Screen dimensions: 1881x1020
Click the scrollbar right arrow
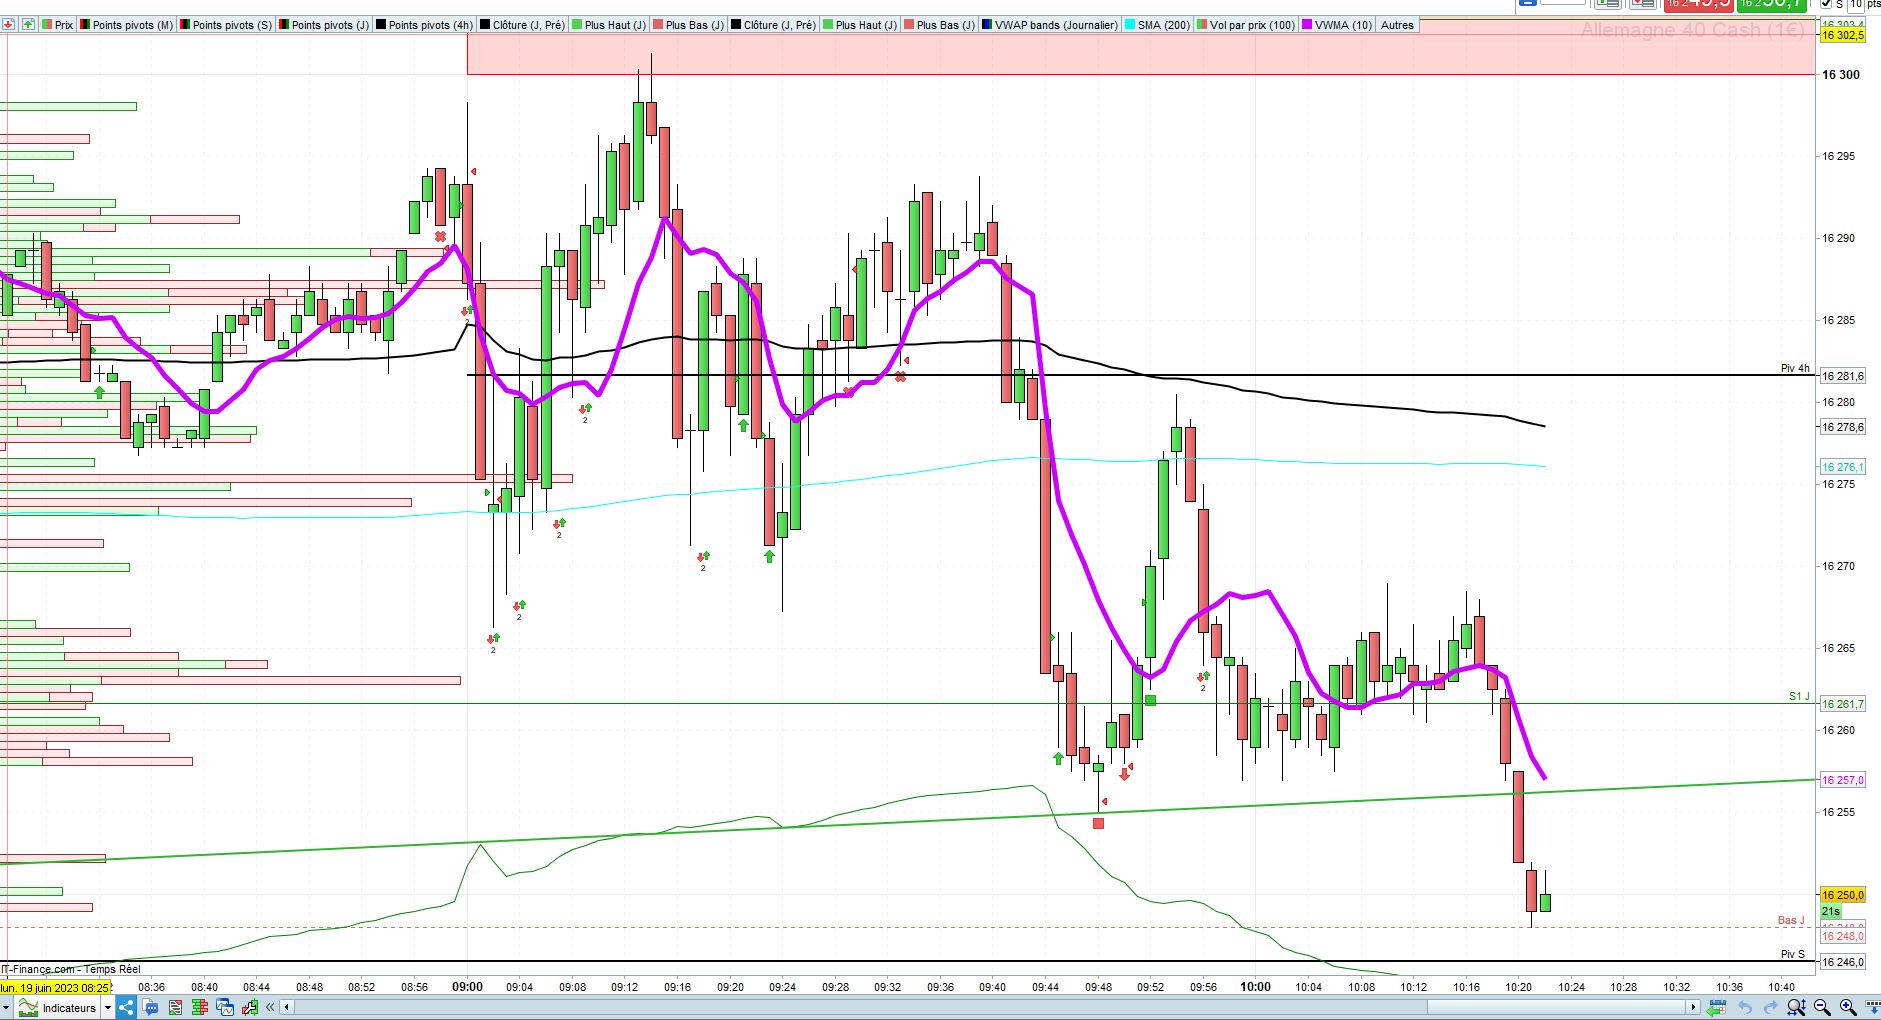(x=1693, y=1007)
